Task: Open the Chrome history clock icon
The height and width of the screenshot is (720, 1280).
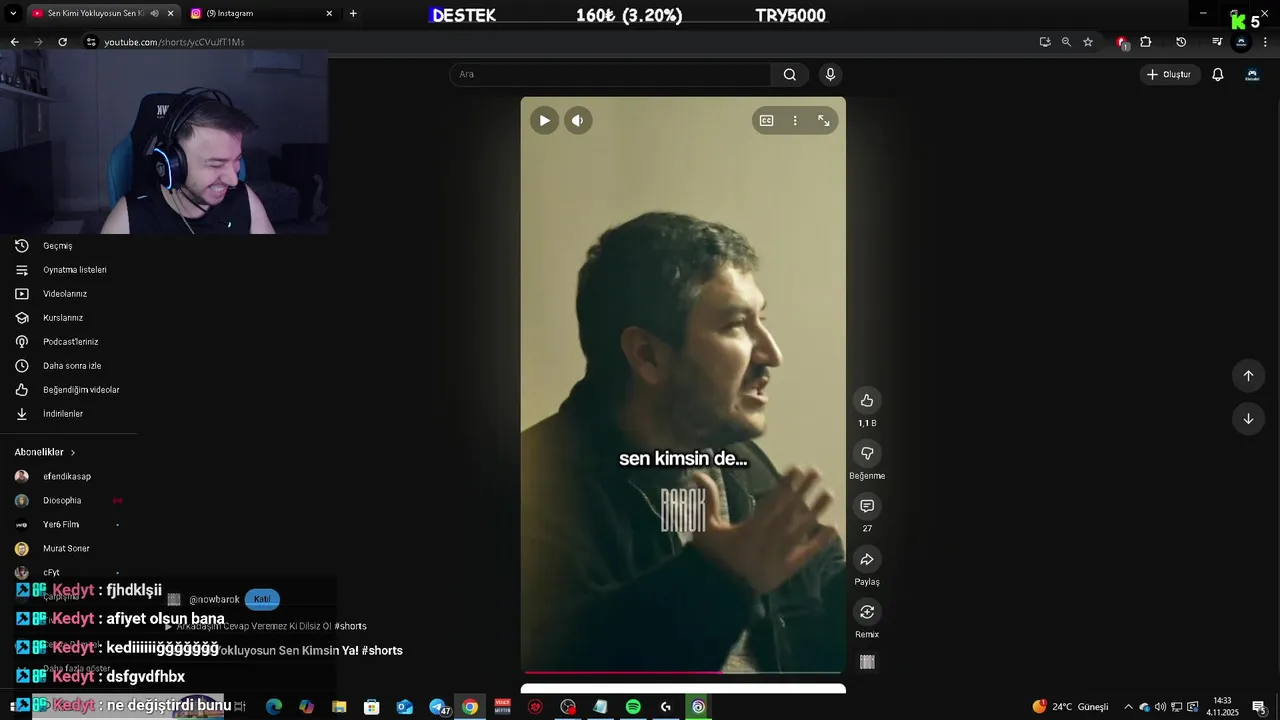Action: click(1181, 42)
